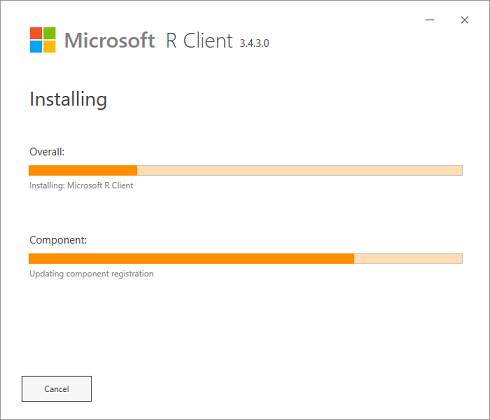
Task: Click the 'Installing: Microsoft R Client' status text
Action: 81,186
